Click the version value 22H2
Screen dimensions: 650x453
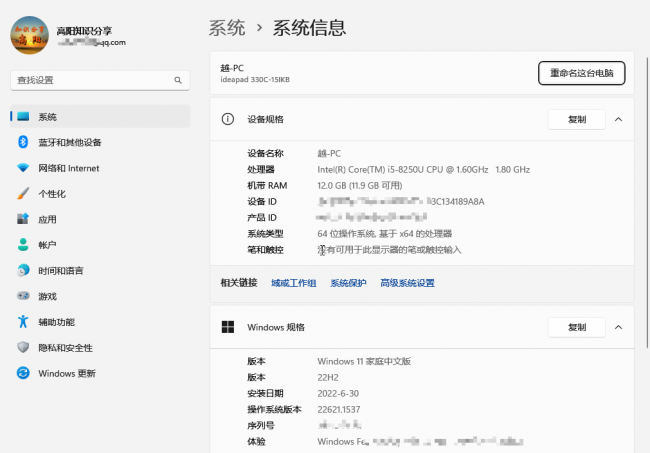click(x=328, y=378)
